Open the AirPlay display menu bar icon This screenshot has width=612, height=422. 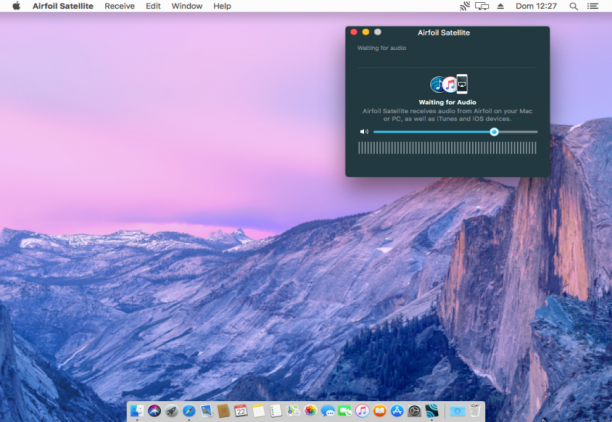(482, 6)
